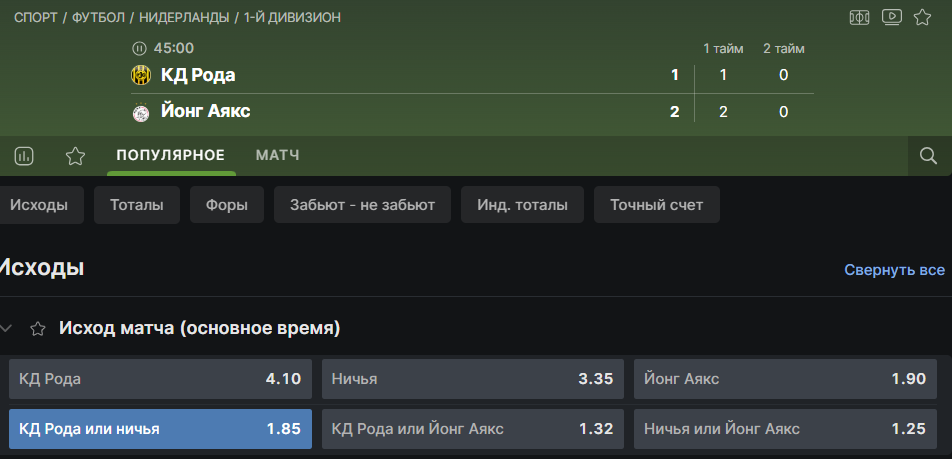Switch to the Матч tab
Viewport: 952px width, 459px height.
point(277,155)
